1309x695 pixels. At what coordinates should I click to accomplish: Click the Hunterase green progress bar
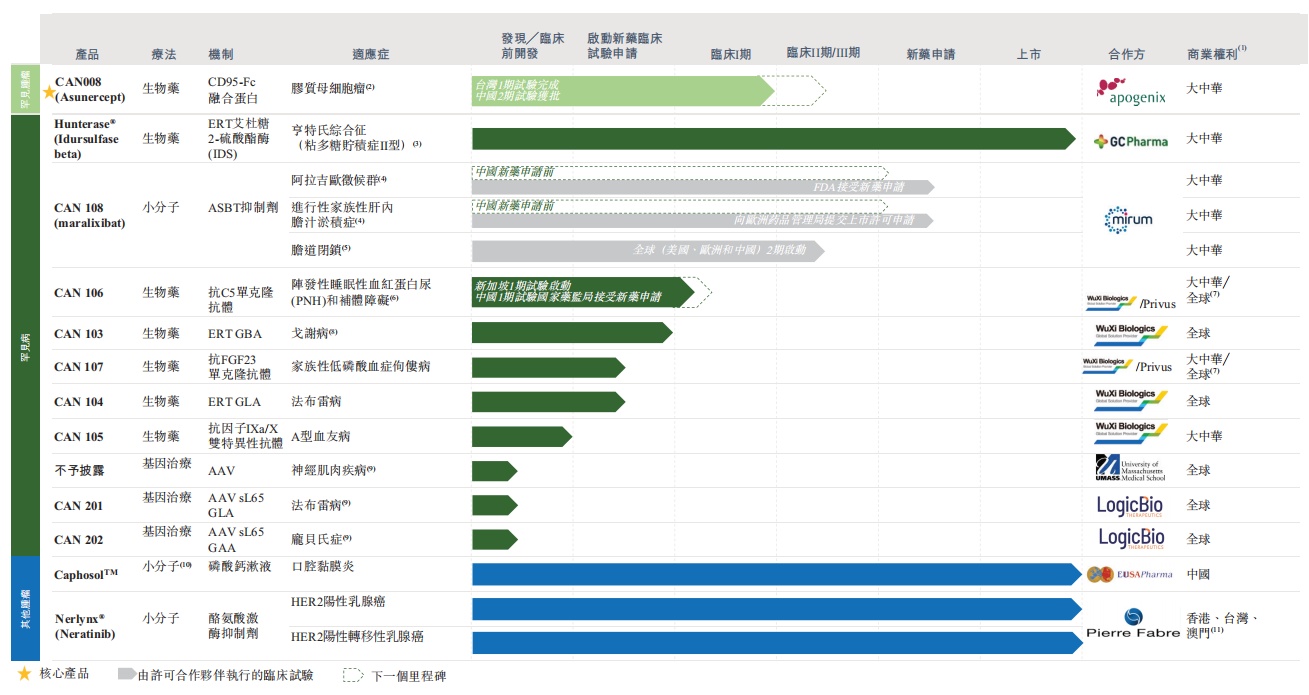774,139
